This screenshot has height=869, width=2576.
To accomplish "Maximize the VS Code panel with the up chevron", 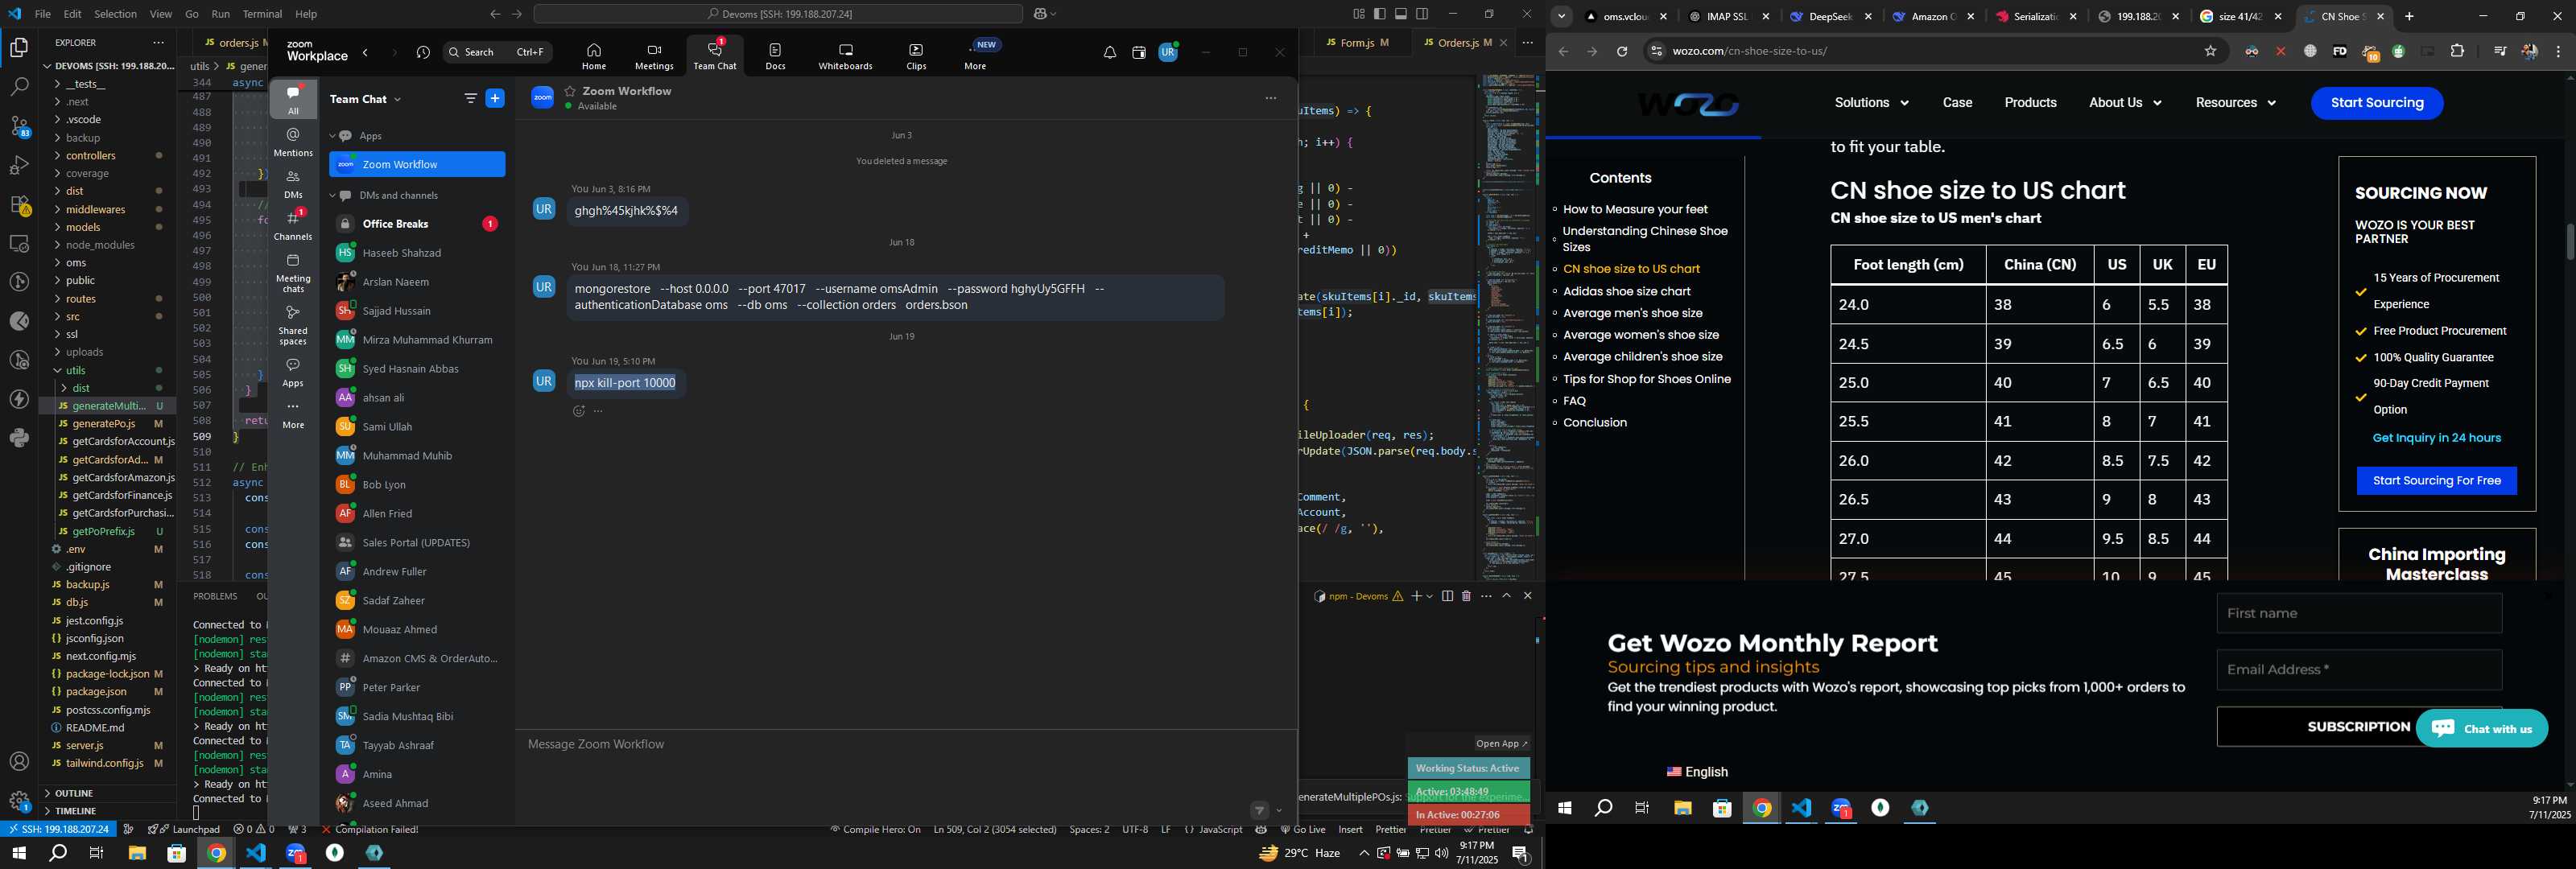I will 1507,596.
